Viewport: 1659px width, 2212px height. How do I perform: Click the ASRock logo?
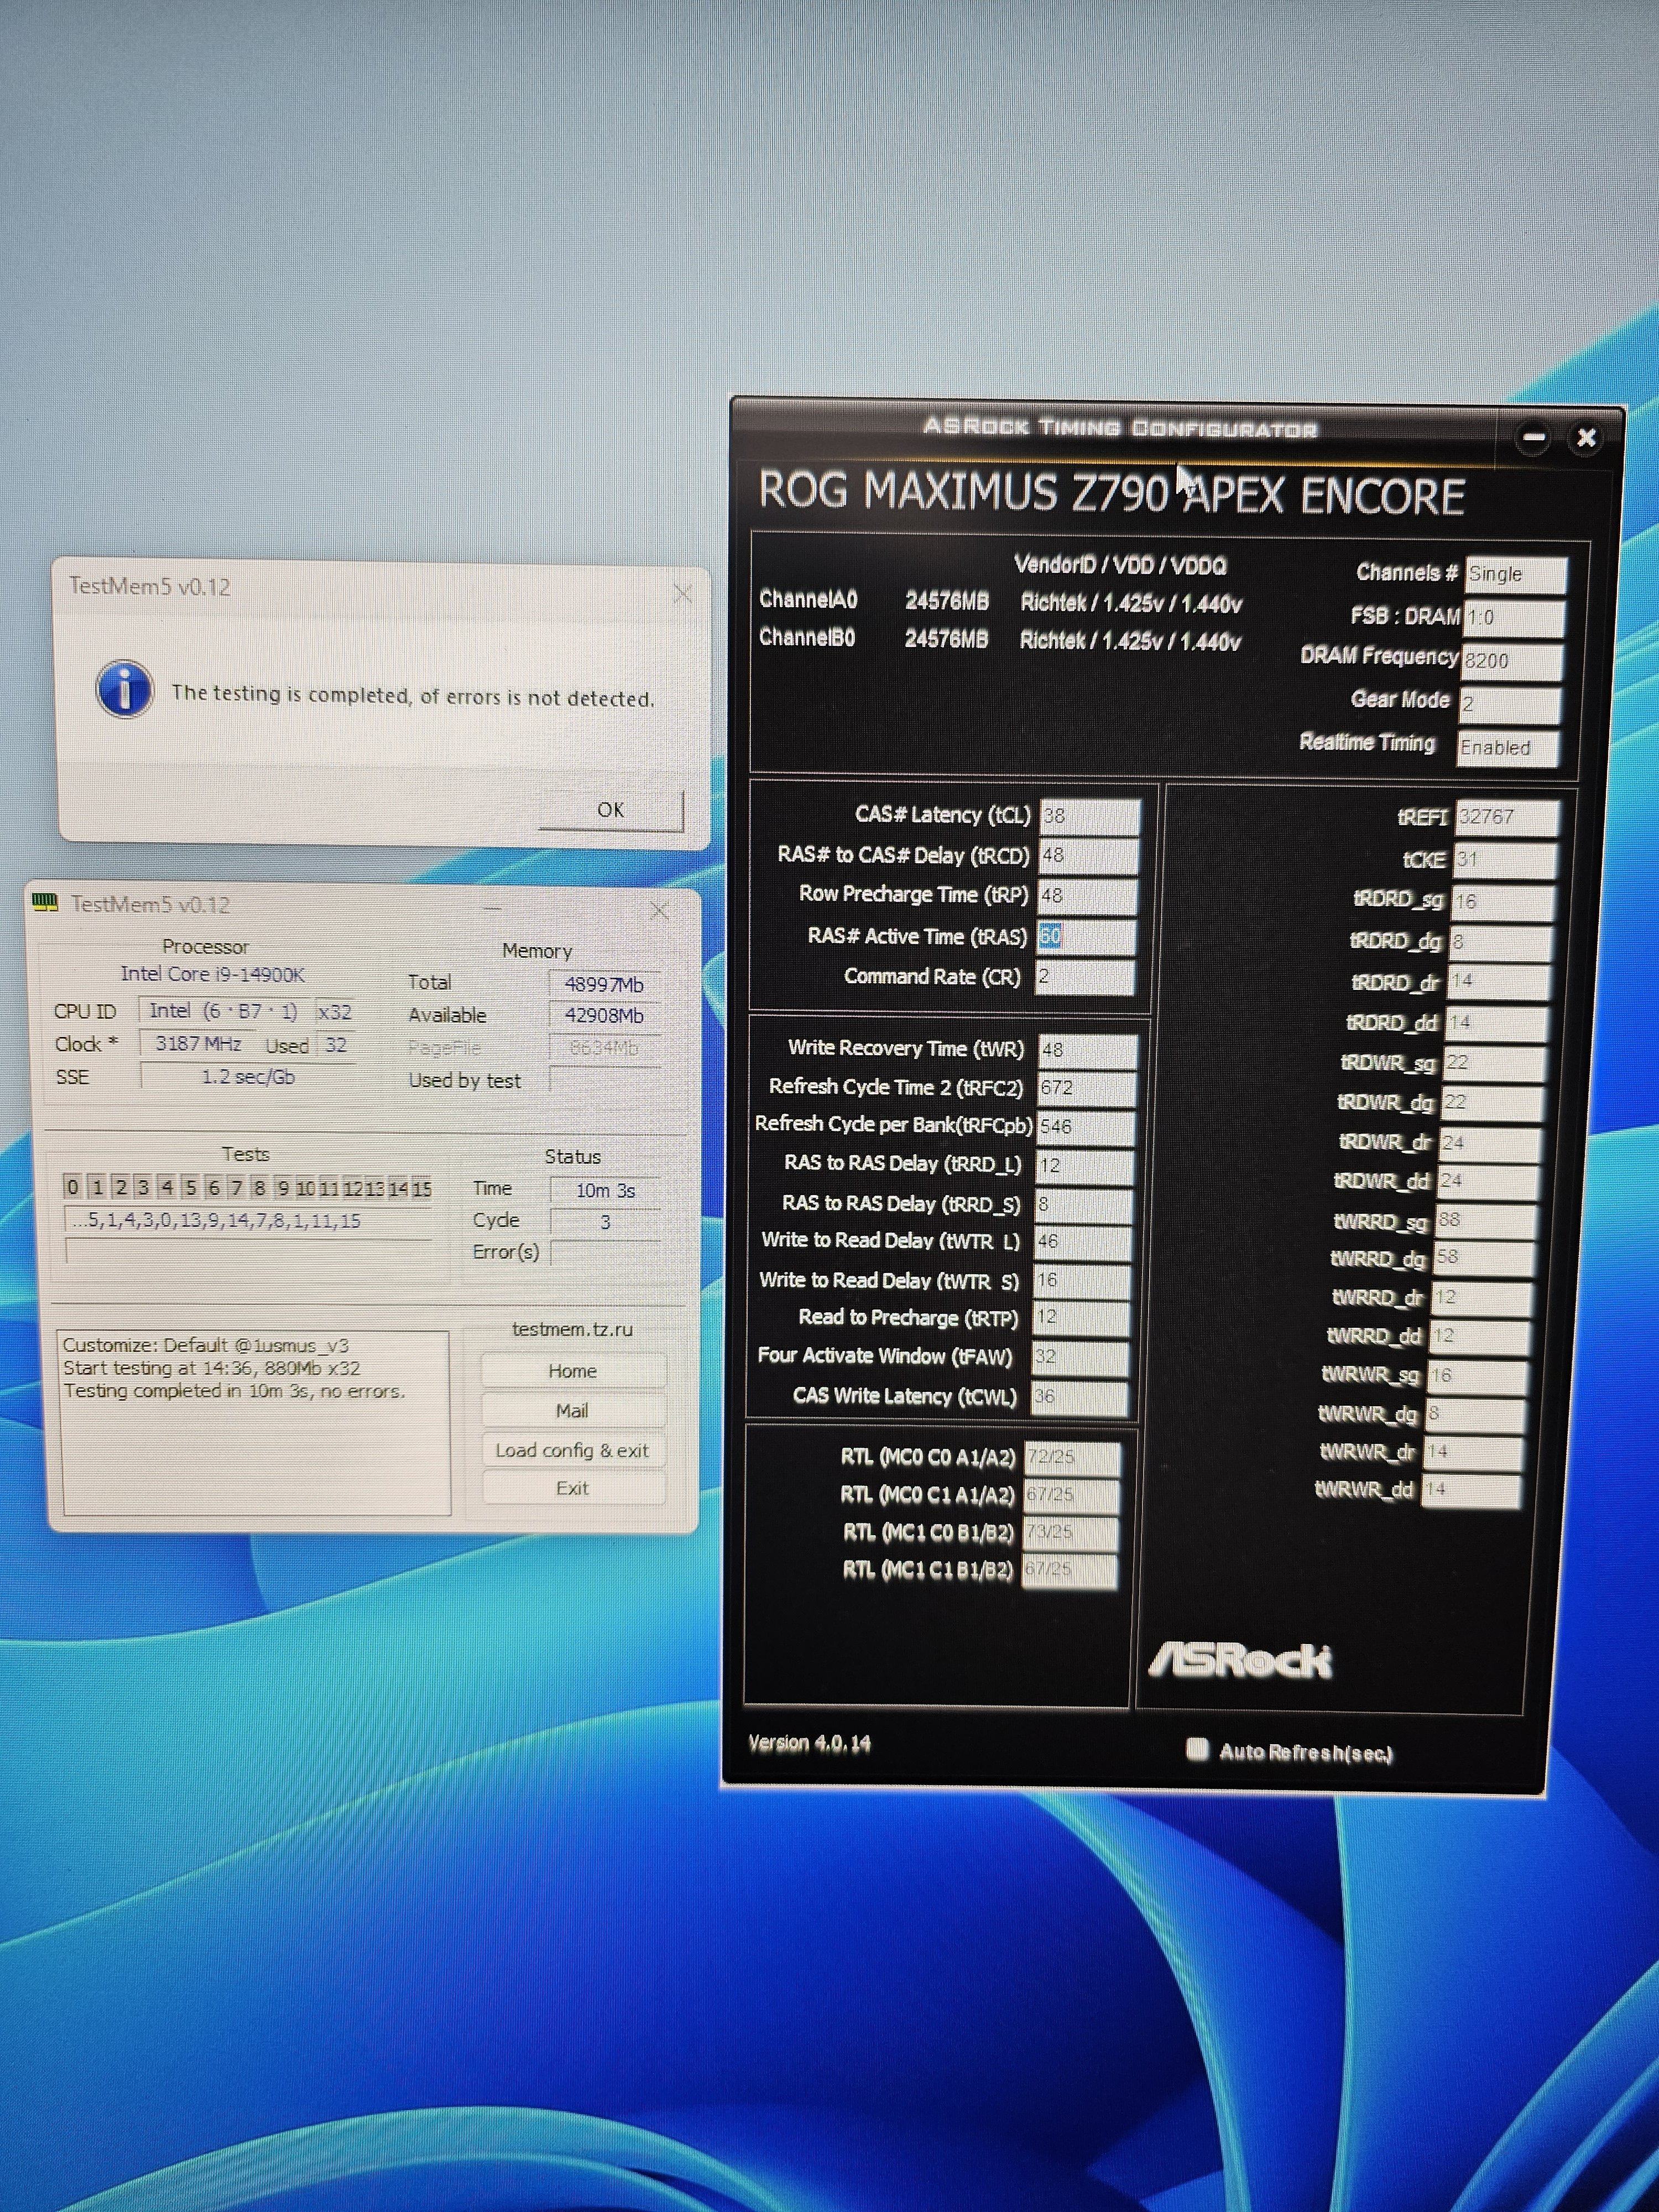point(1240,1660)
